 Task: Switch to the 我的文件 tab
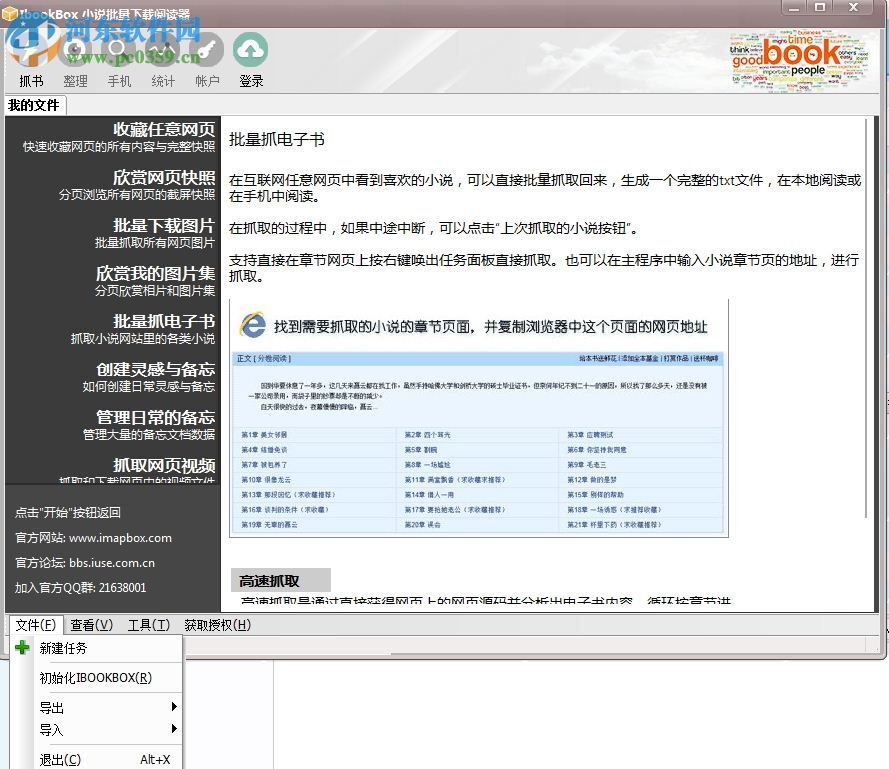36,105
